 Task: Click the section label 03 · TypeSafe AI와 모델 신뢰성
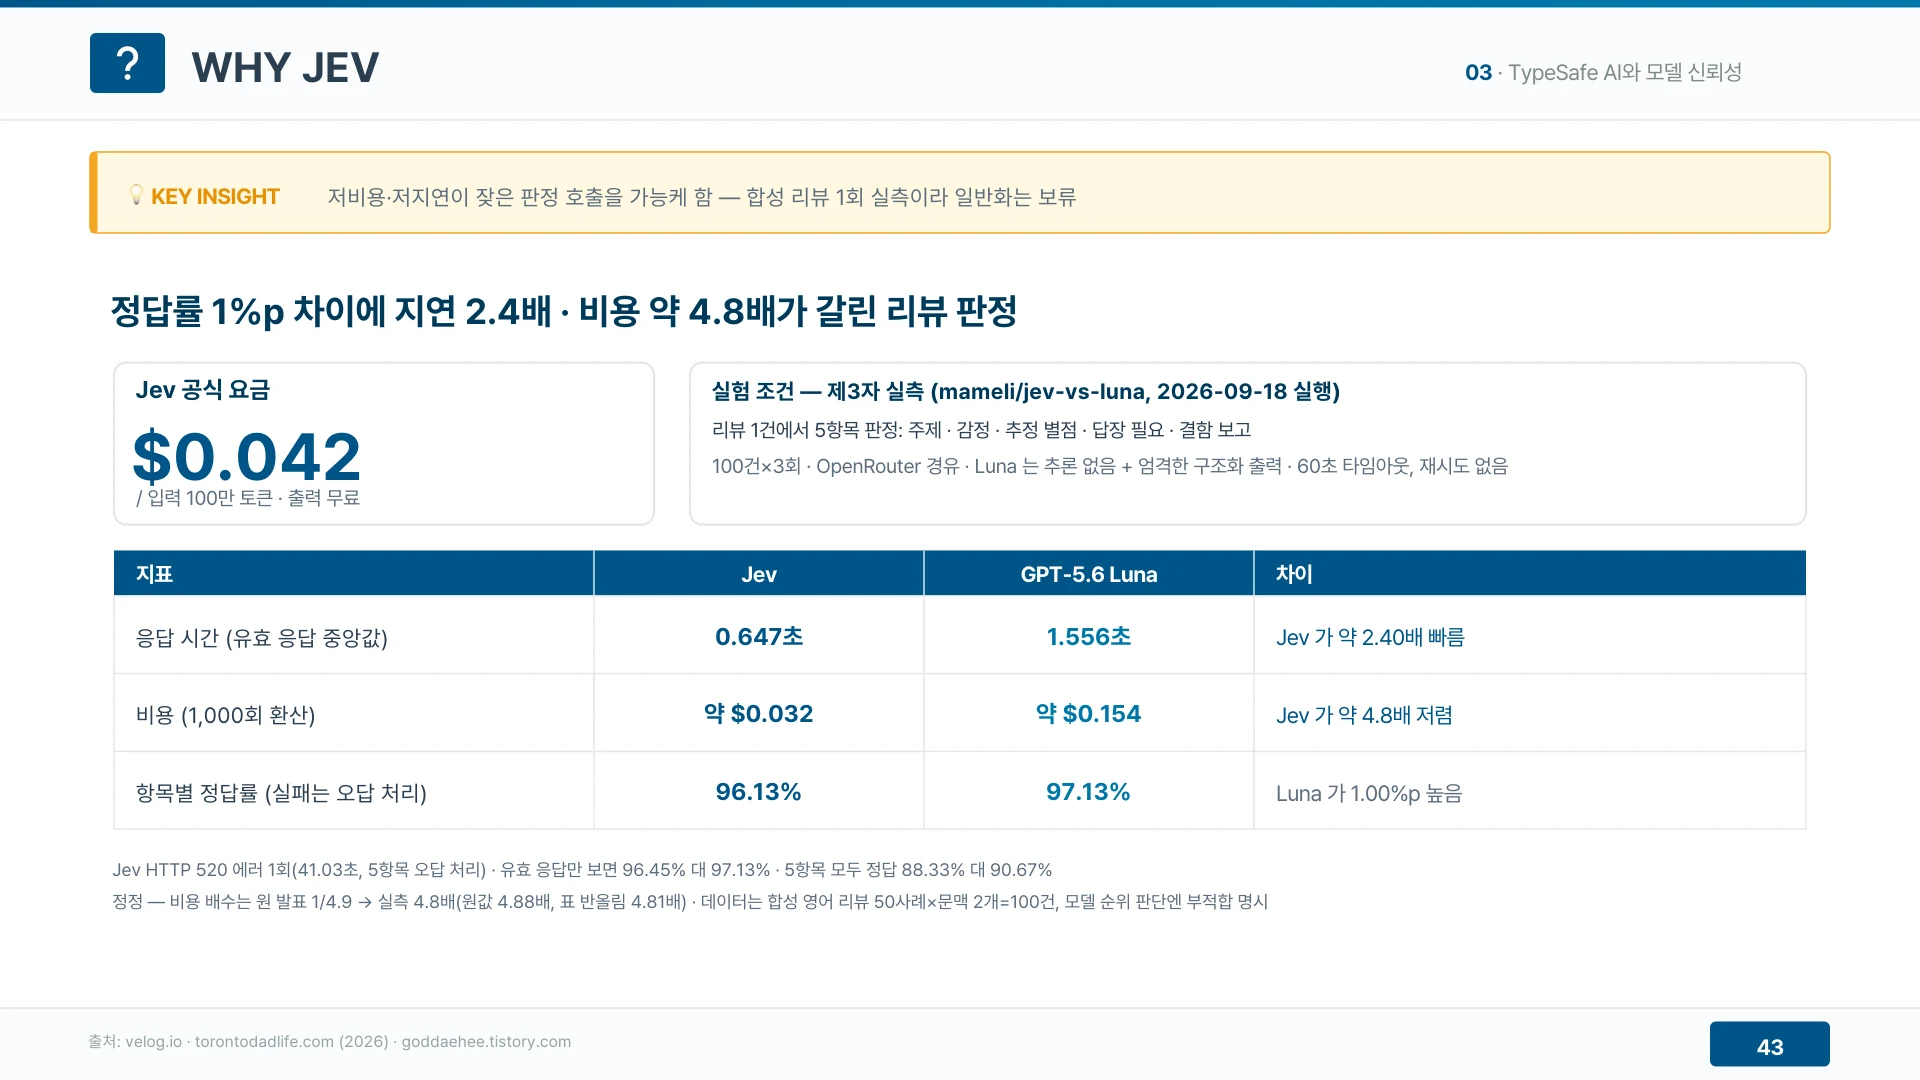[1603, 72]
